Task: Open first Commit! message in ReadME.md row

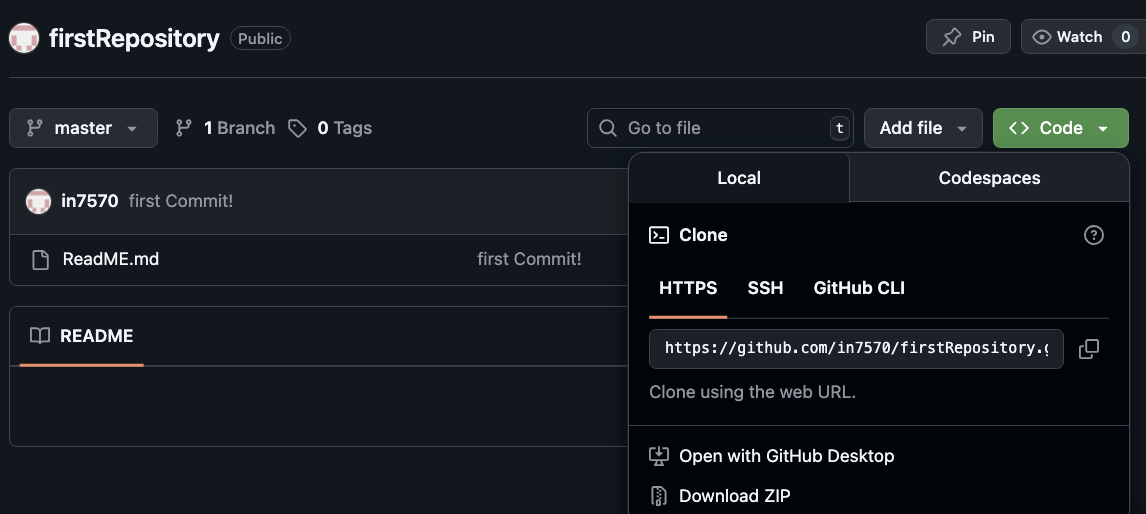Action: point(529,259)
